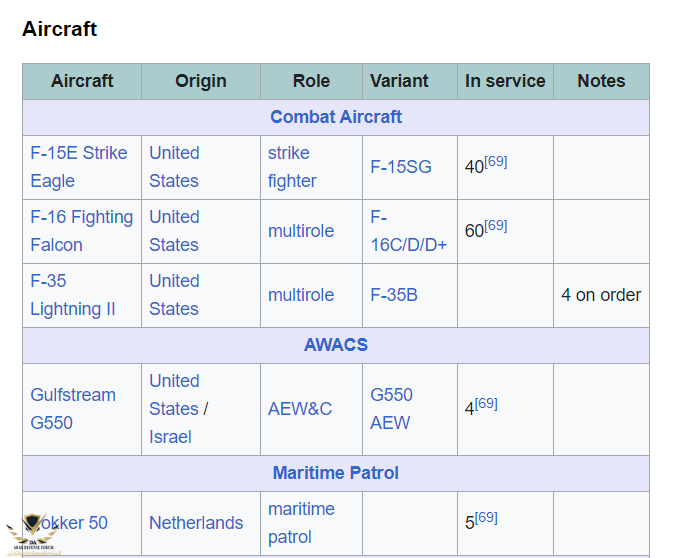Open the F-15E Strike Eagle link
The width and height of the screenshot is (673, 558).
pos(79,167)
